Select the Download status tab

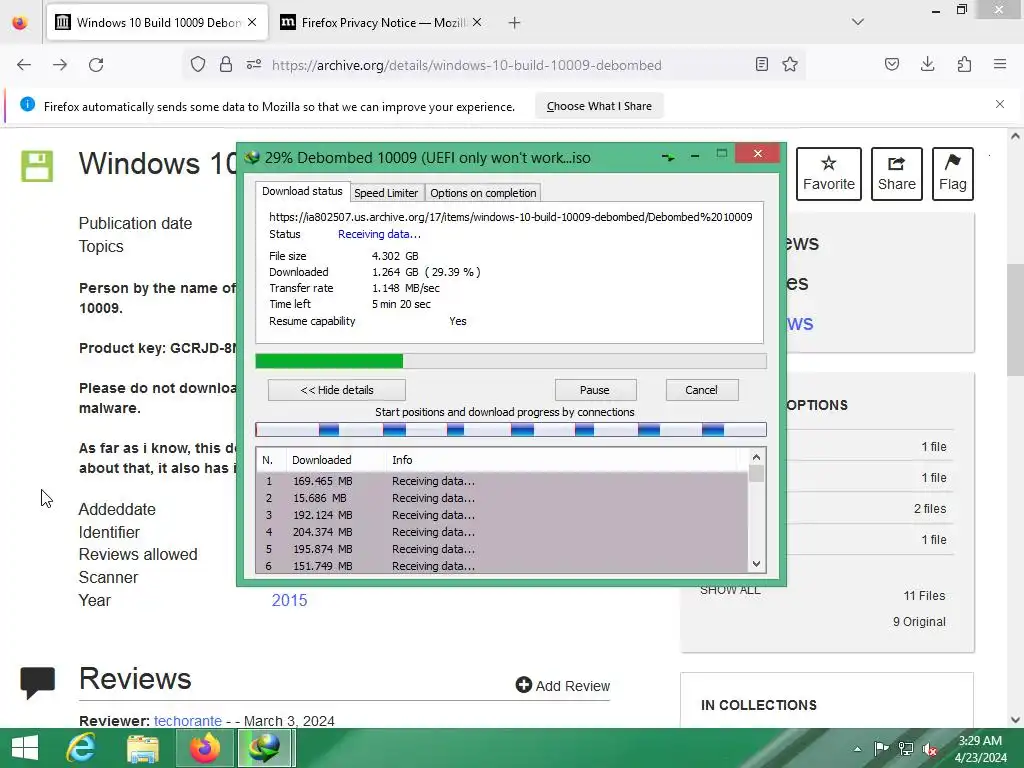302,191
